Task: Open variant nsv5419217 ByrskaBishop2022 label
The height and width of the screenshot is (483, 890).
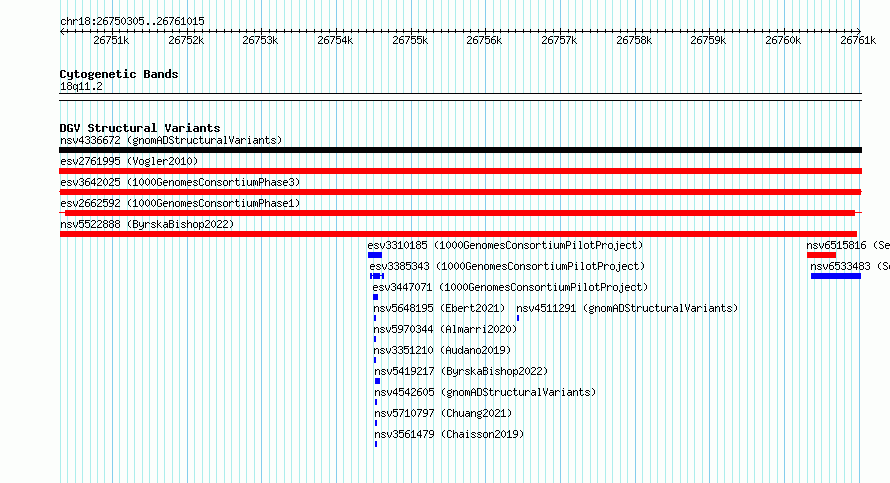Action: [x=461, y=371]
